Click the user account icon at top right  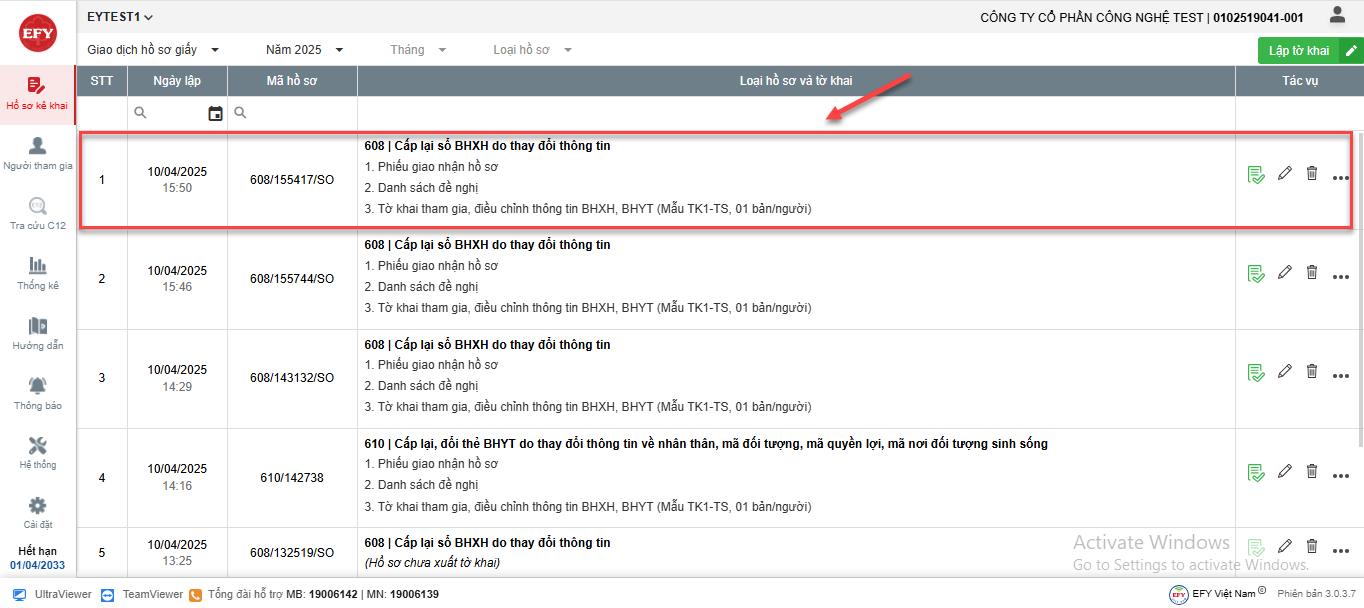pyautogui.click(x=1337, y=15)
